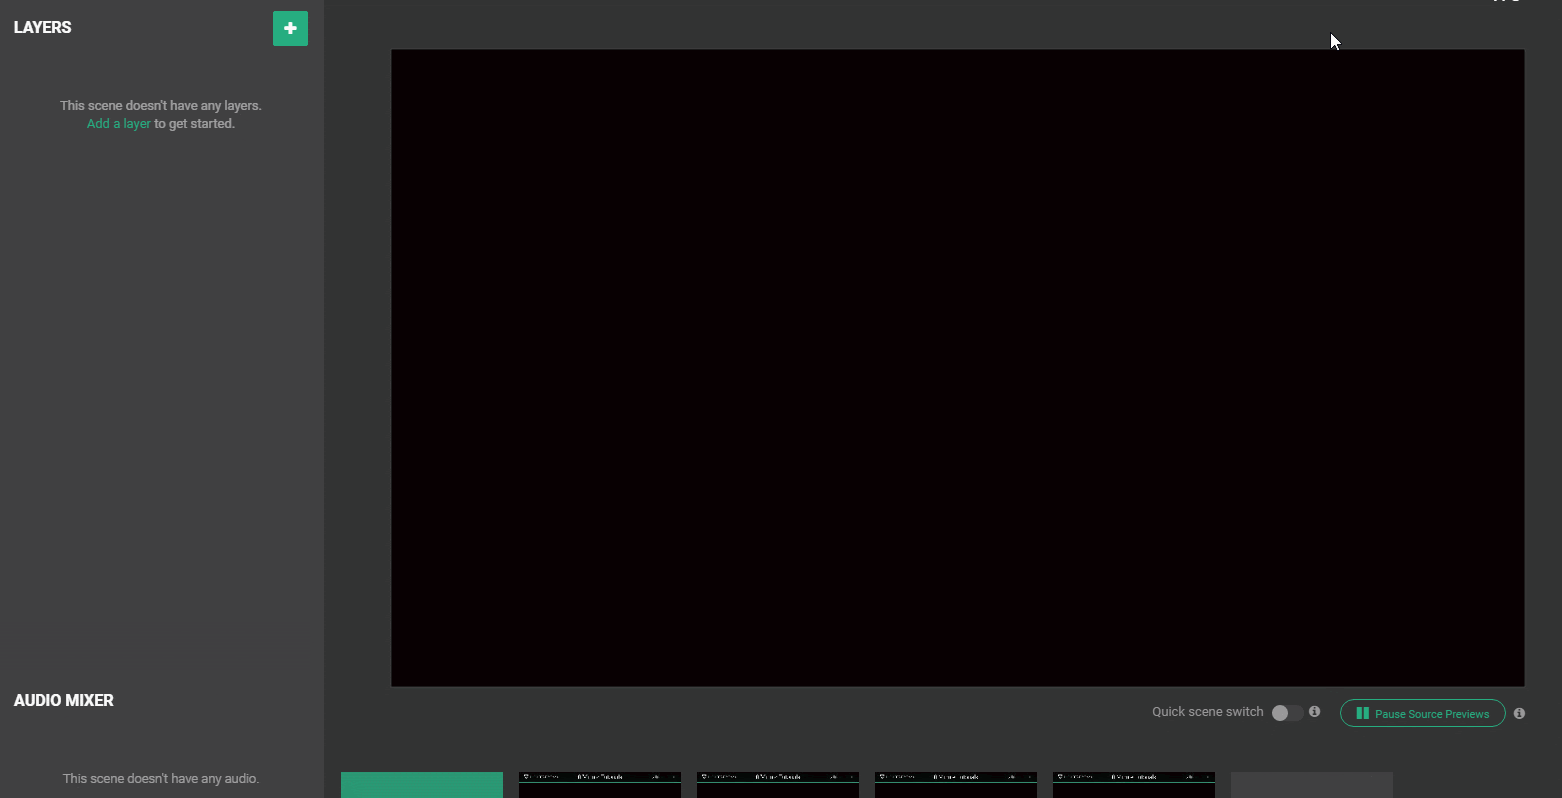Click the AUDIO MIXER panel heading
This screenshot has width=1562, height=798.
coord(64,701)
